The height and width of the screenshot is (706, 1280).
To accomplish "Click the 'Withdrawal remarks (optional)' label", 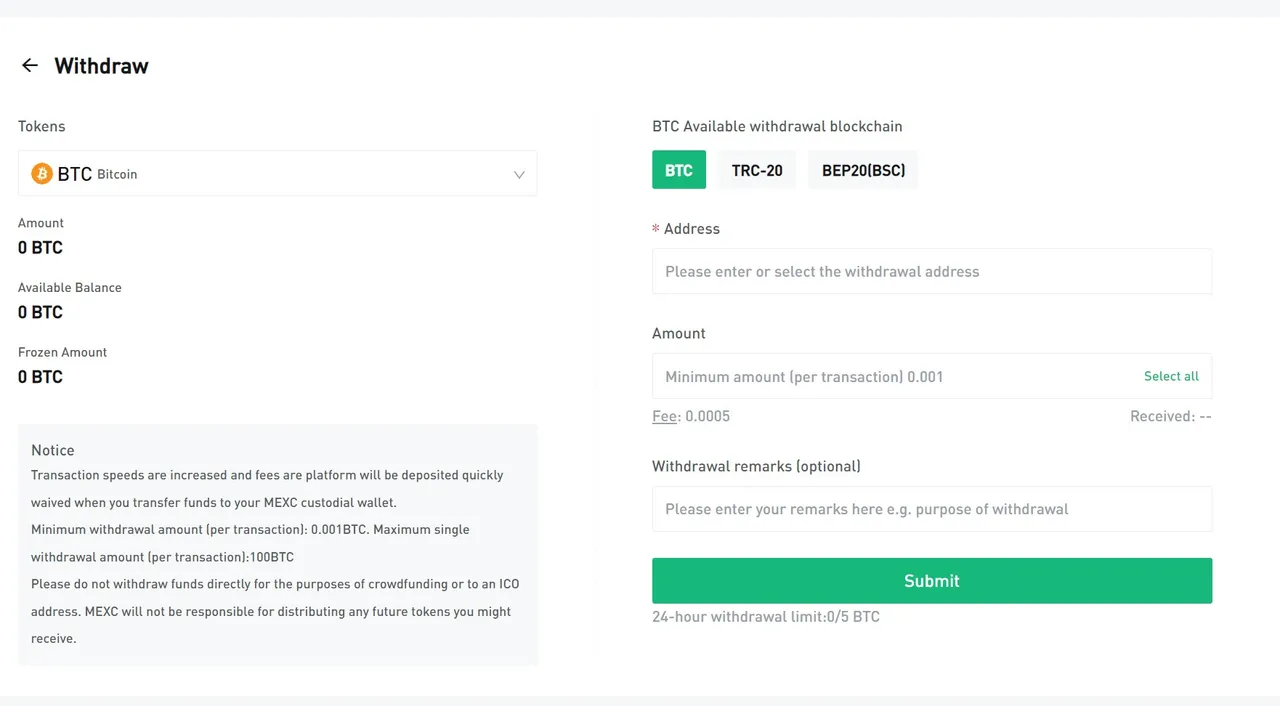I will [x=756, y=466].
